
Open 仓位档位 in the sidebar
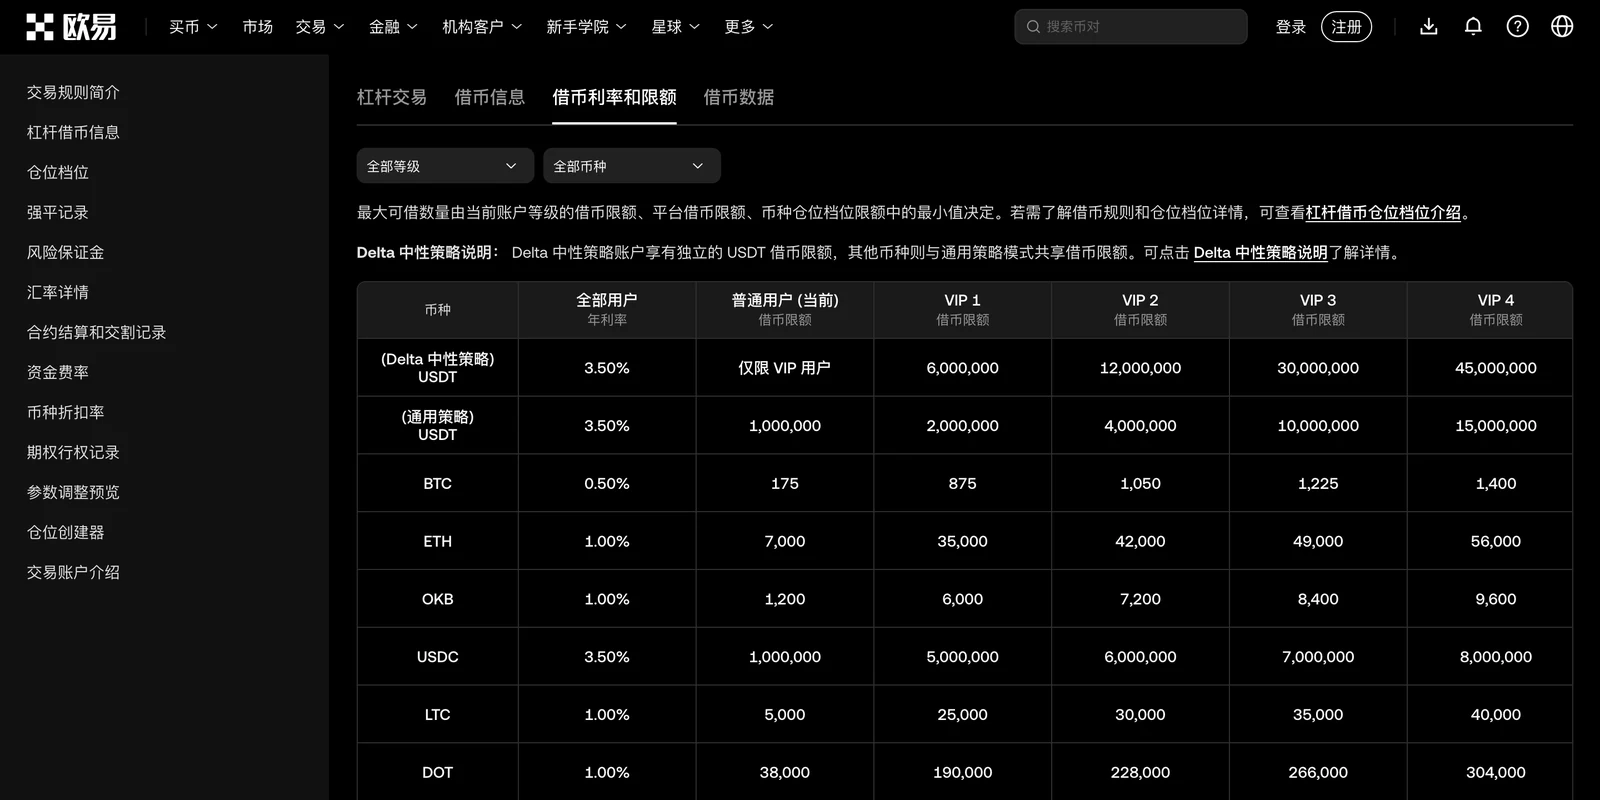[x=58, y=172]
